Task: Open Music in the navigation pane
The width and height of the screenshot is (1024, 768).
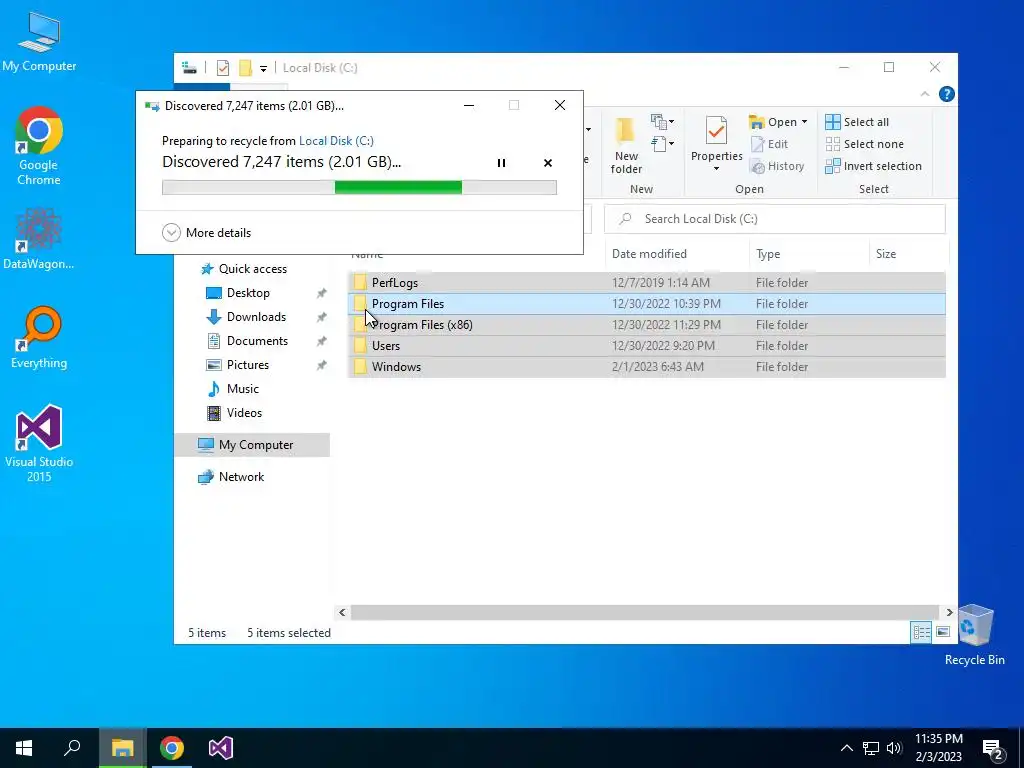Action: coord(233,389)
